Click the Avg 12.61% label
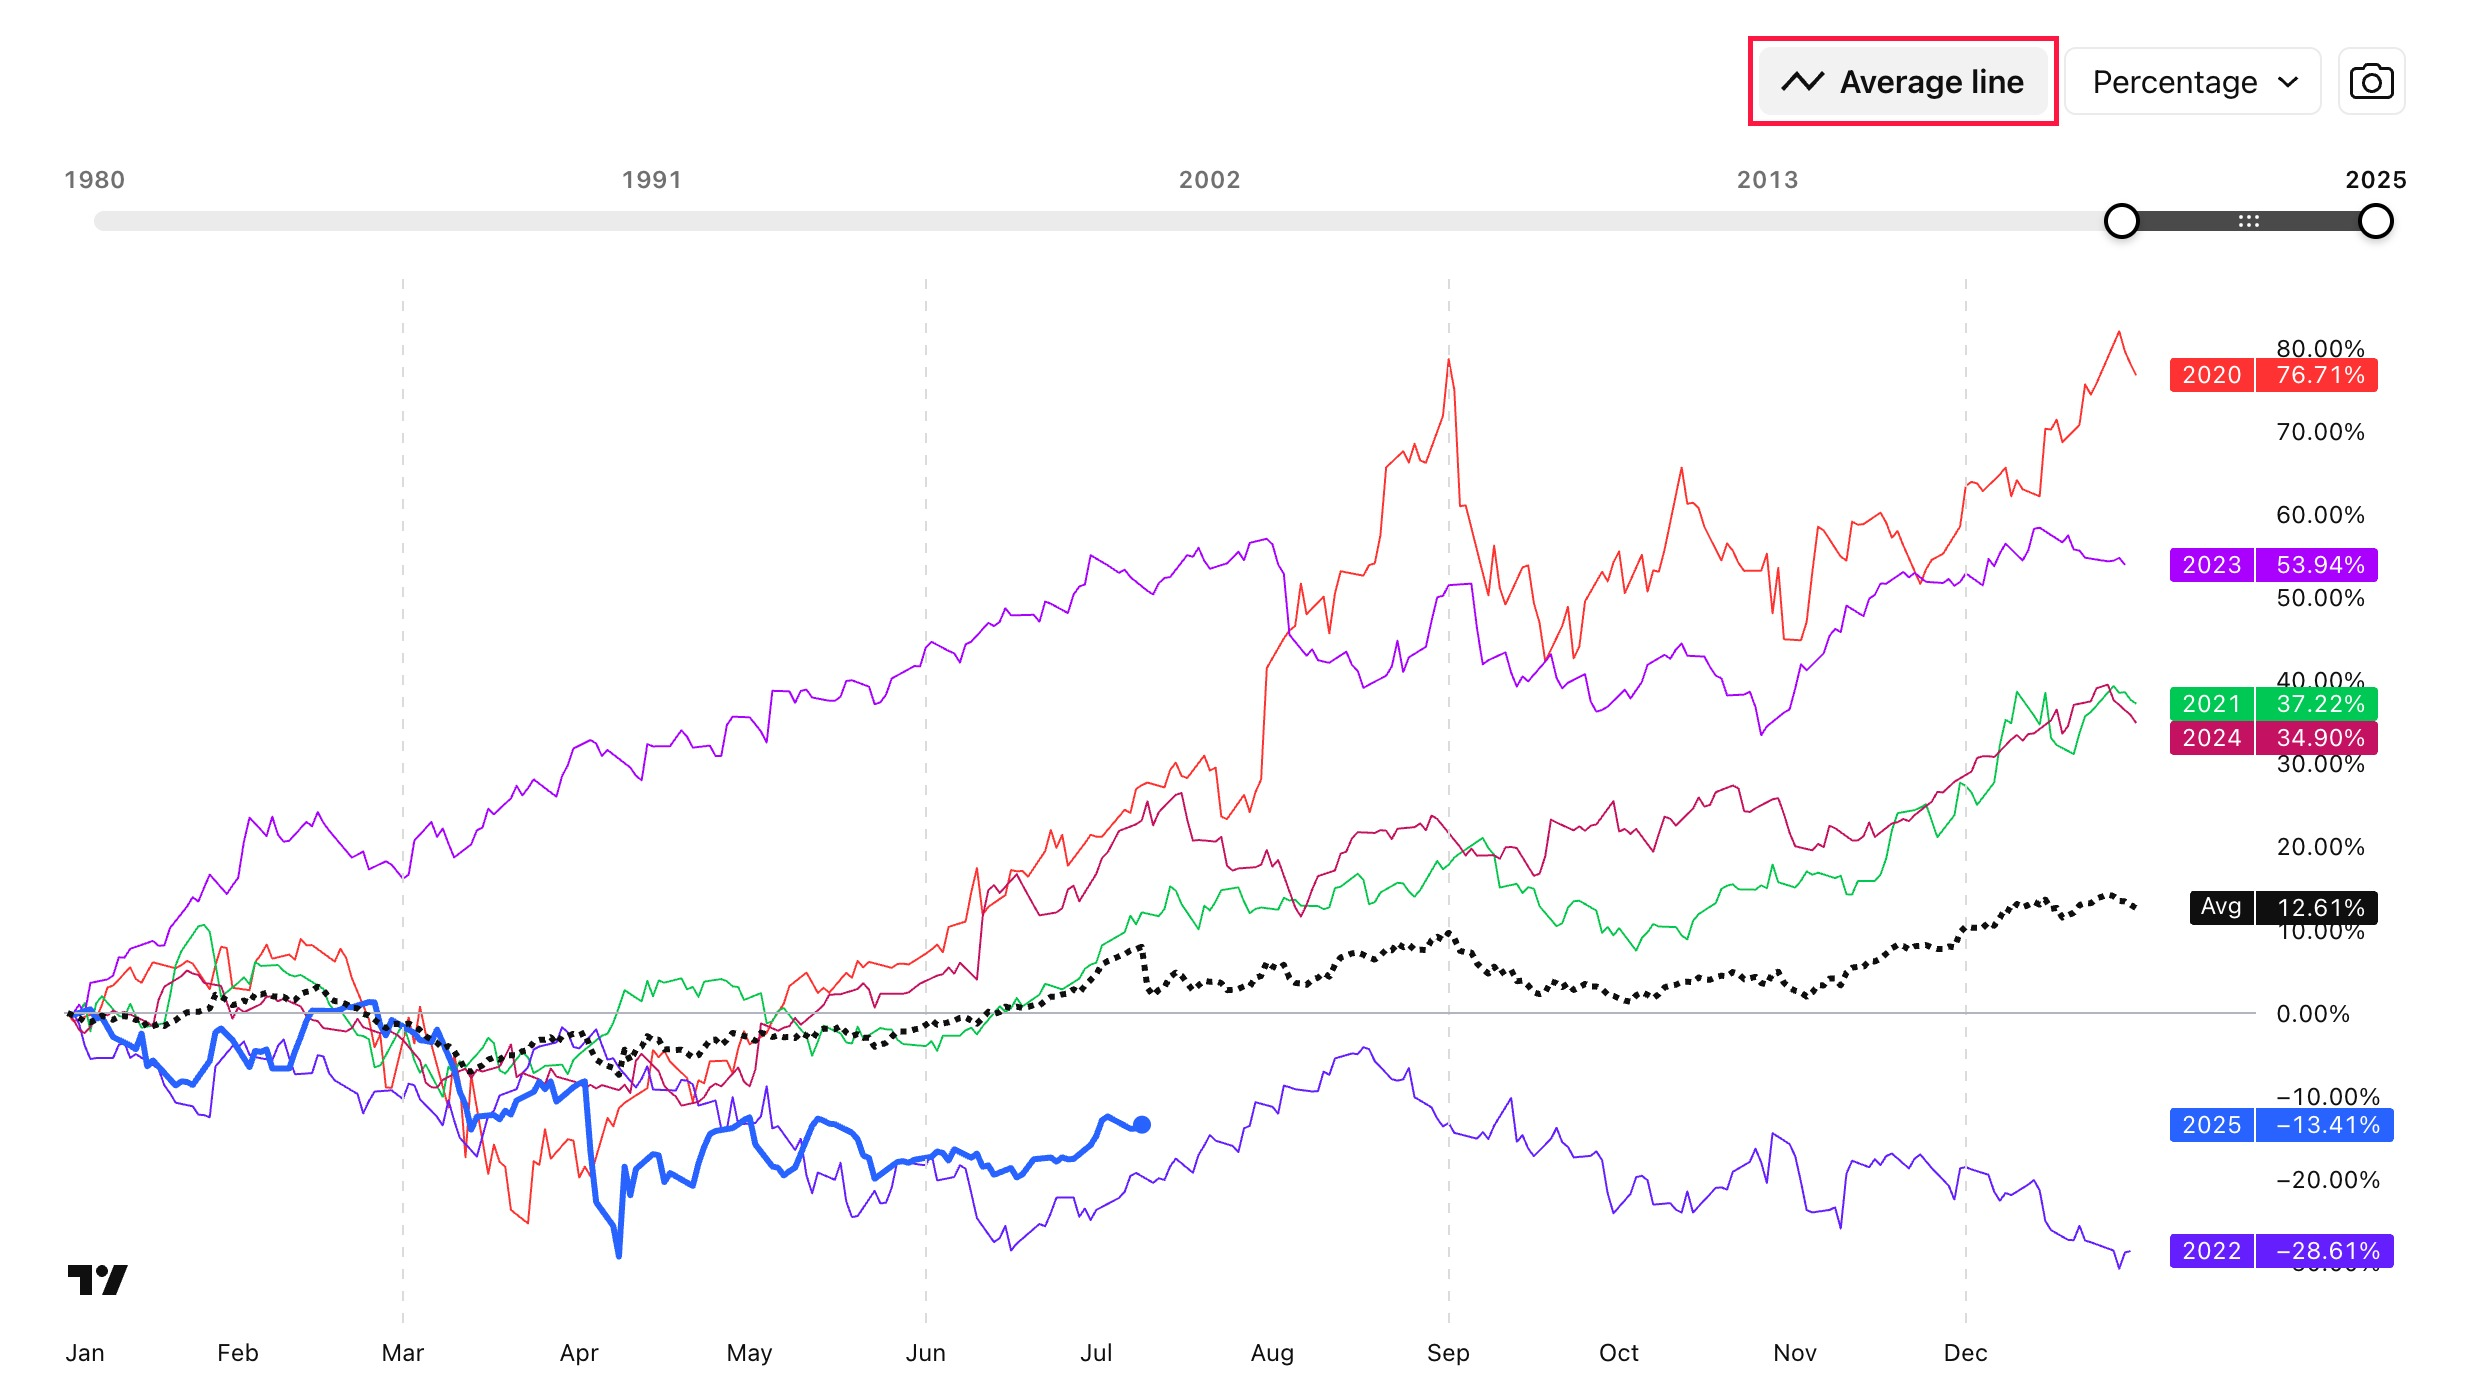This screenshot has height=1377, width=2468. 2283,908
